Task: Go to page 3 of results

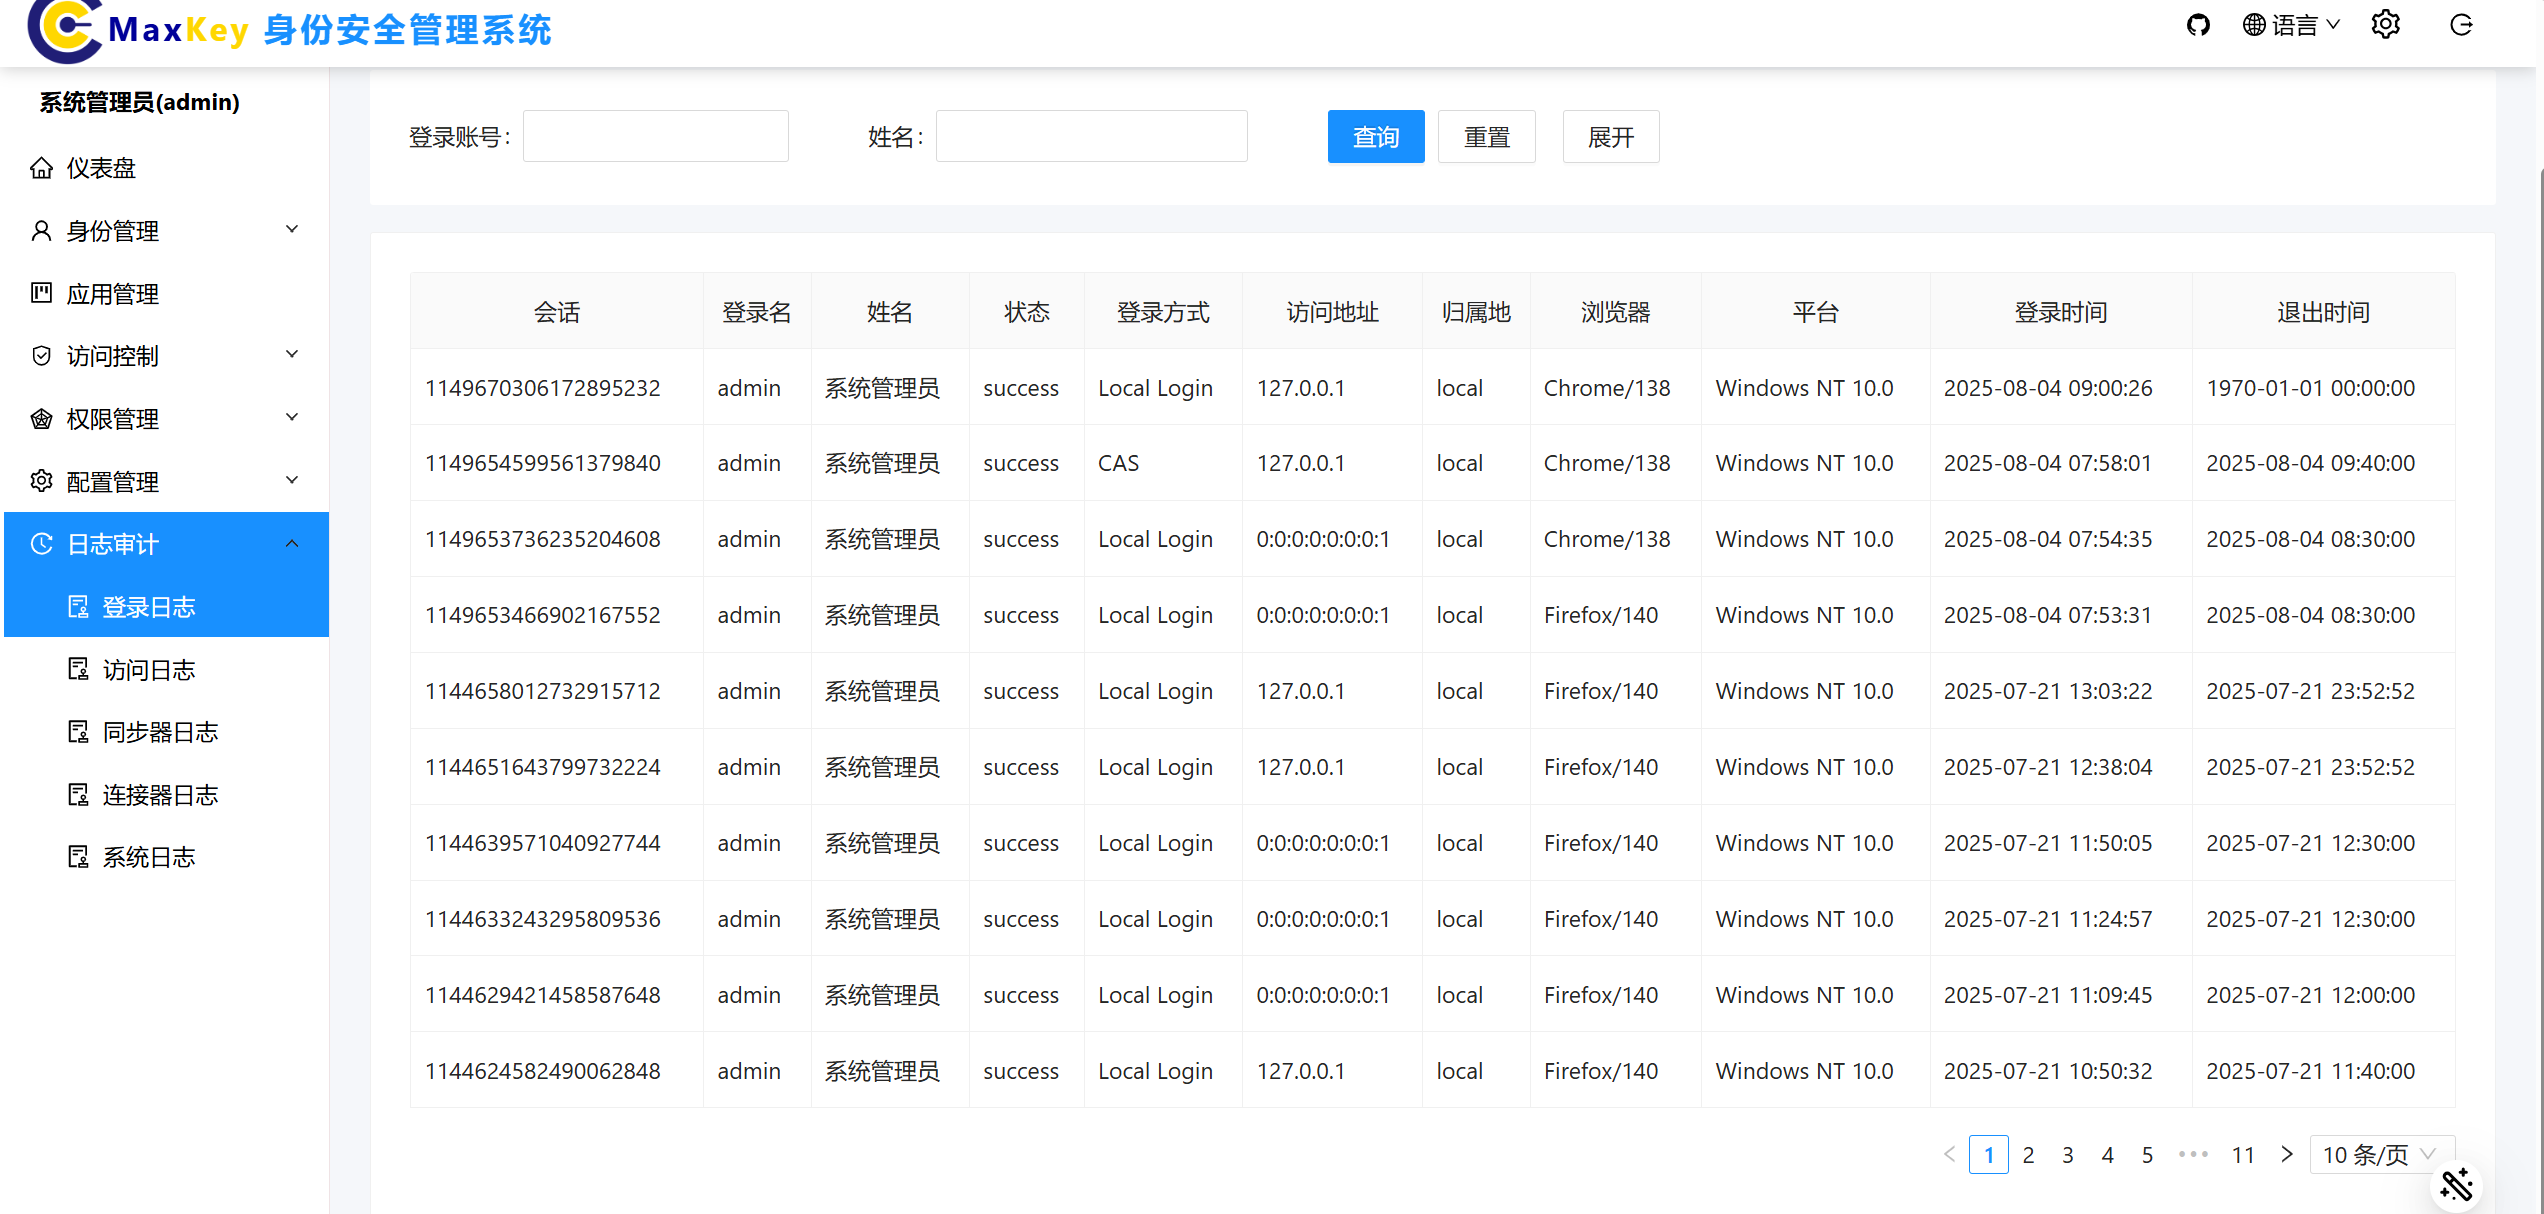Action: pyautogui.click(x=2067, y=1155)
